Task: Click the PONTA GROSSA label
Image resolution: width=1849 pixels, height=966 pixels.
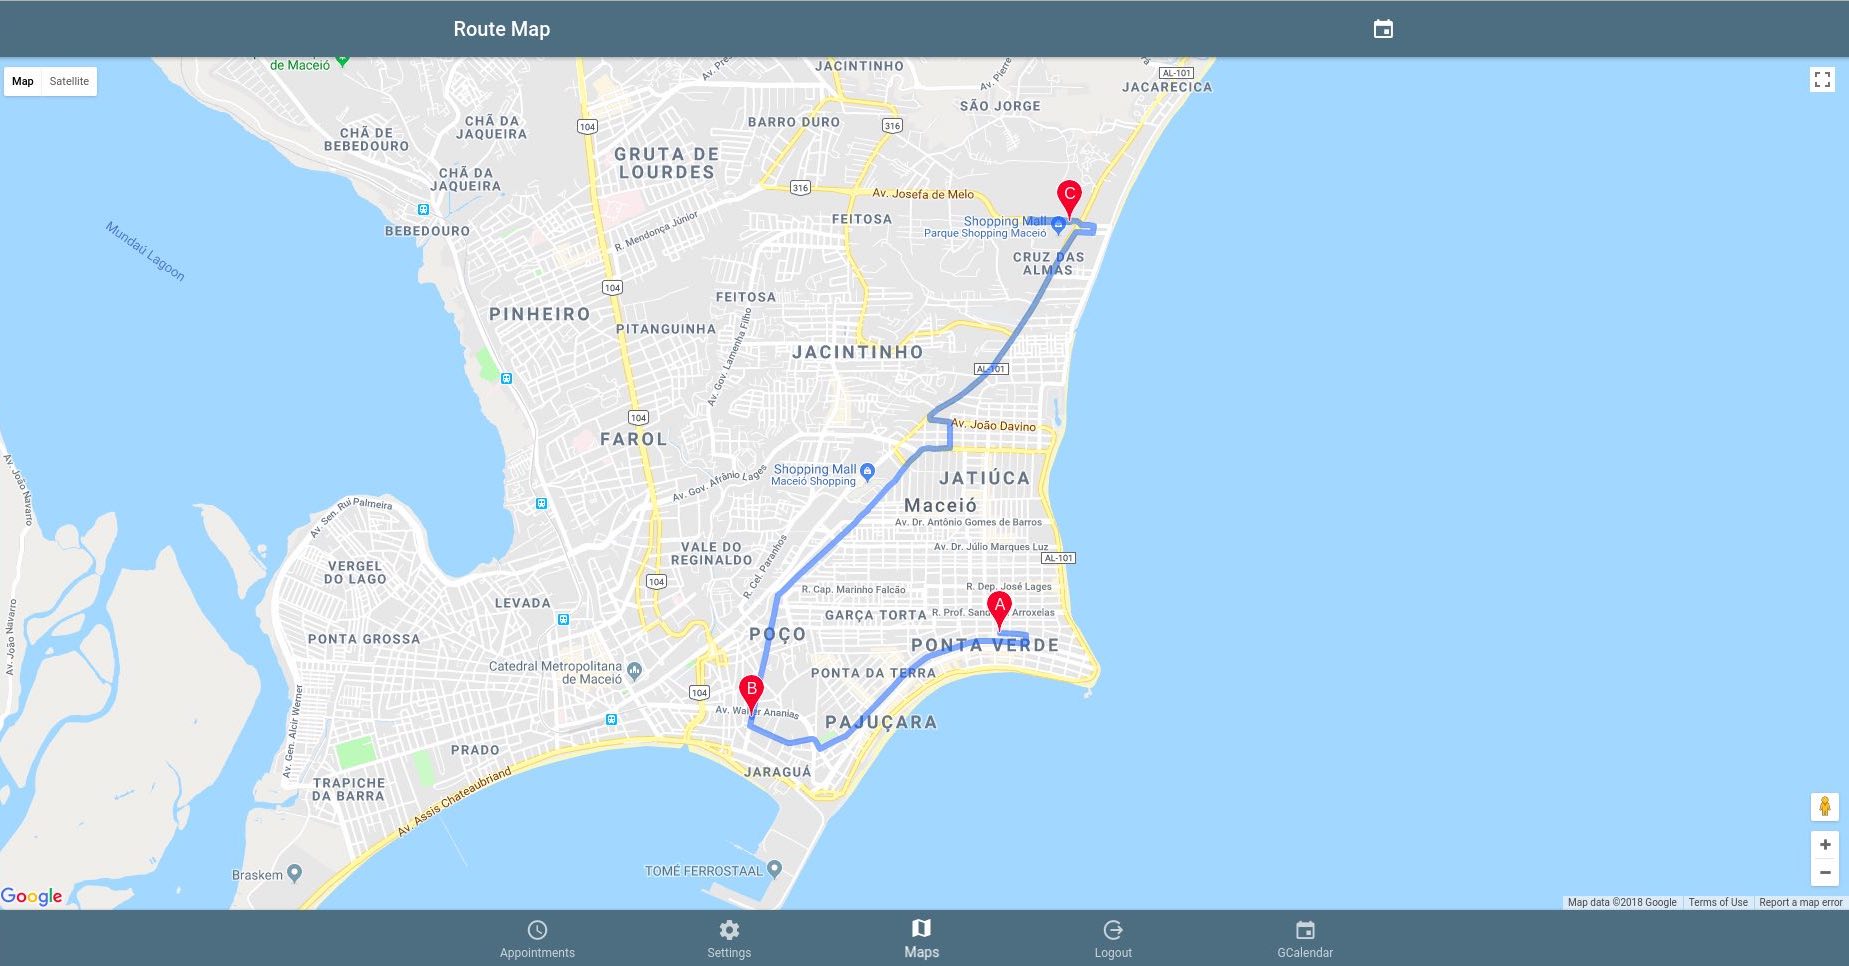Action: (x=364, y=639)
